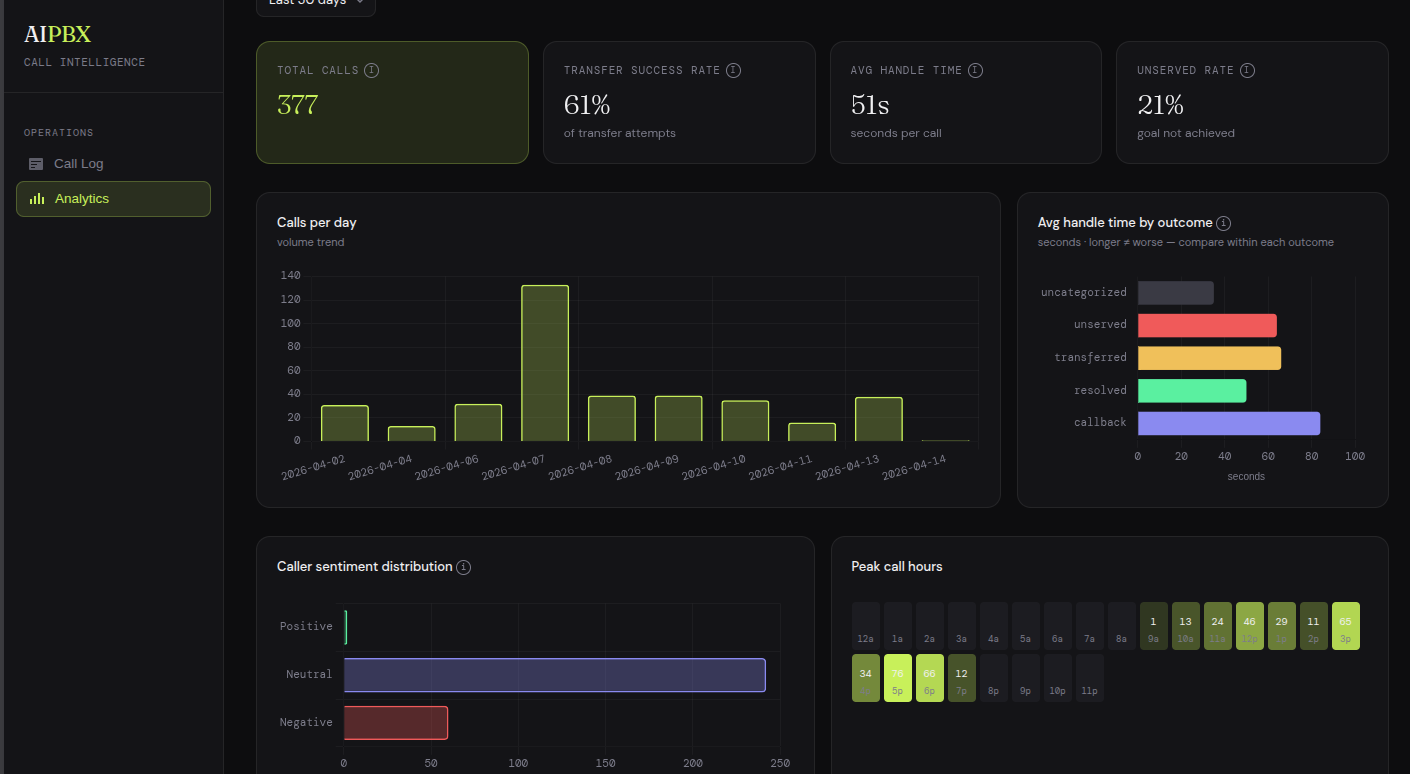Screen dimensions: 1410x774
Task: Open info icon for Caller sentiment distribution
Action: 463,567
